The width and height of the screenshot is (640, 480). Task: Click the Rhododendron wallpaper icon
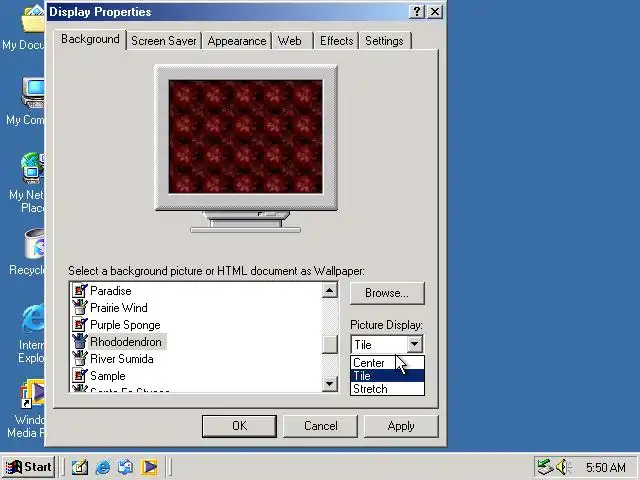(80, 342)
